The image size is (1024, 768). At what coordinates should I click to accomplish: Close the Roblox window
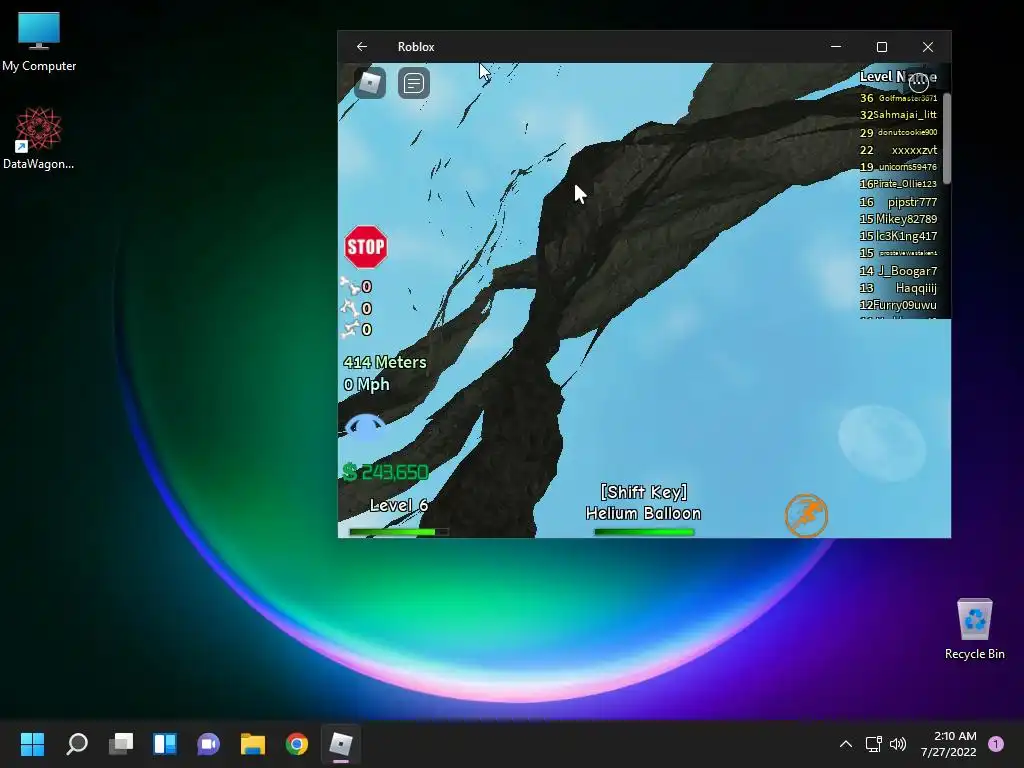pyautogui.click(x=928, y=47)
